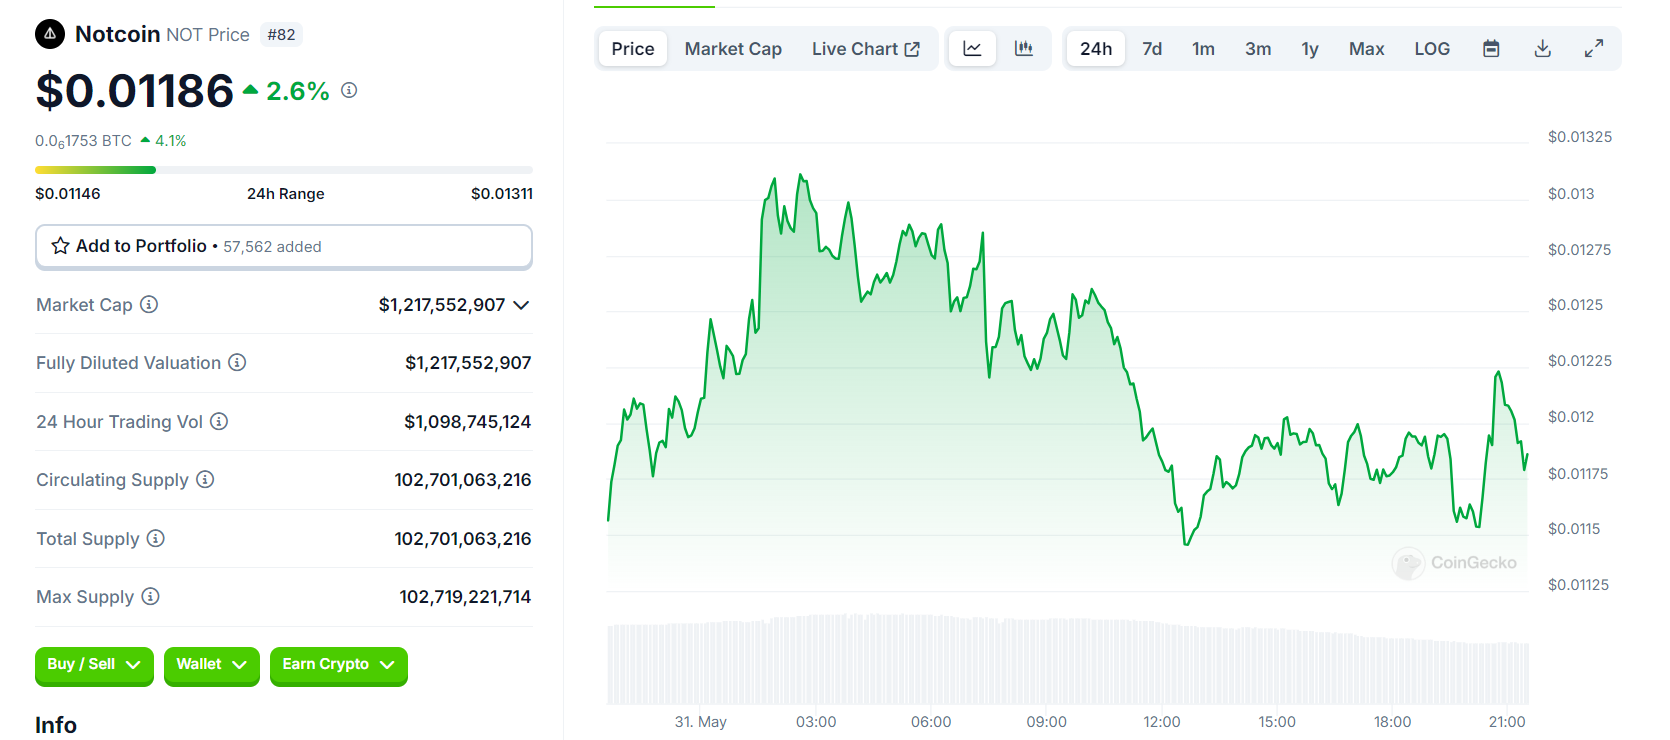Switch to the Market Cap chart tab
This screenshot has height=740, width=1670.
coord(733,49)
